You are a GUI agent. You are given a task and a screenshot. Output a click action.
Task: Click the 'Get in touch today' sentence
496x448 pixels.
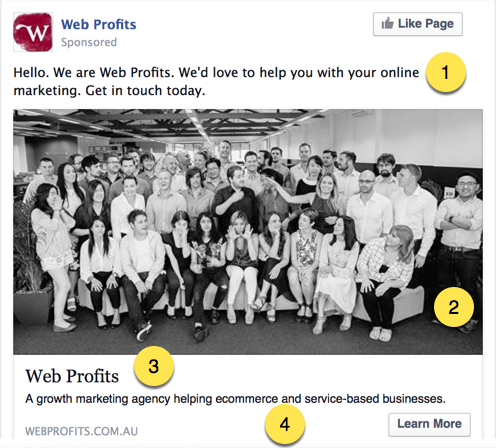(x=145, y=91)
